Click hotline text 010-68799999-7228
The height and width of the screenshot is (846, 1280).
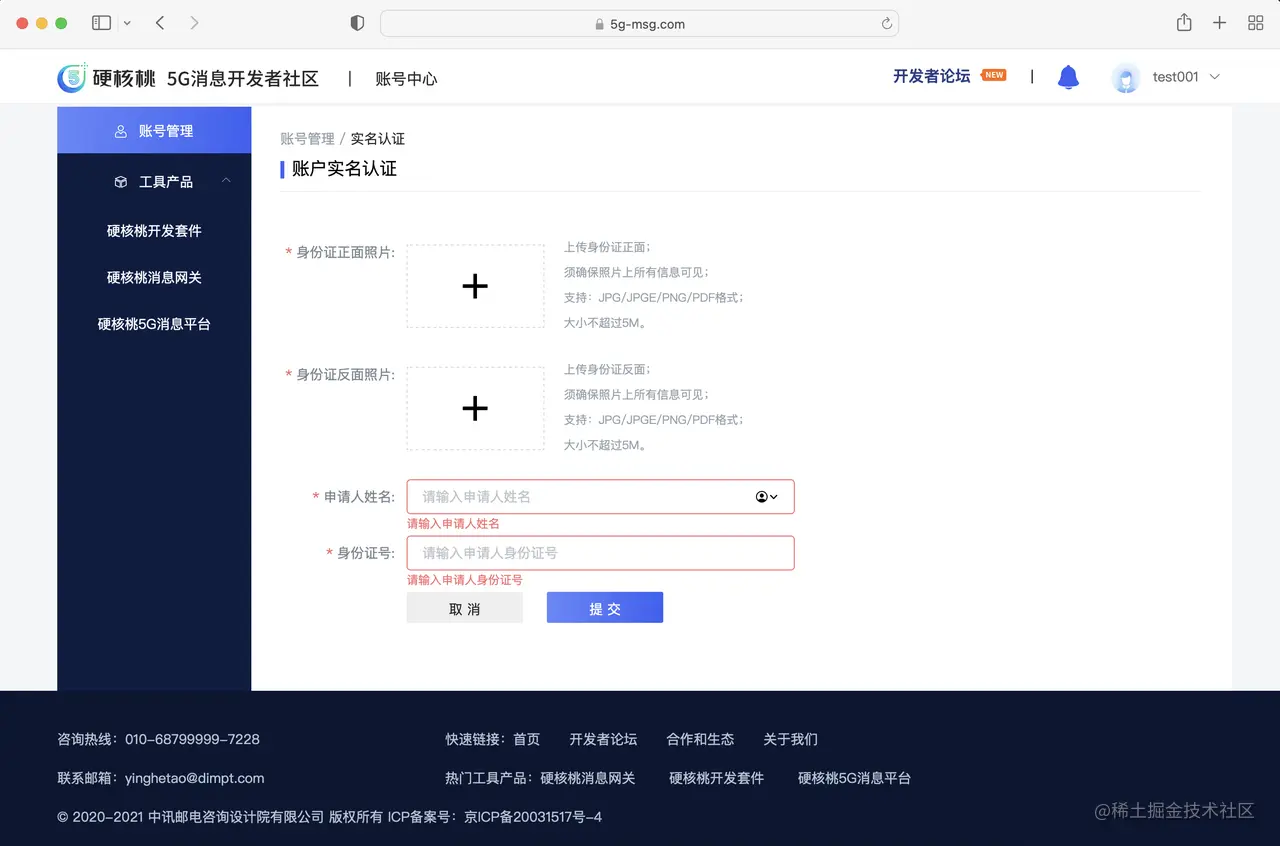pyautogui.click(x=192, y=740)
